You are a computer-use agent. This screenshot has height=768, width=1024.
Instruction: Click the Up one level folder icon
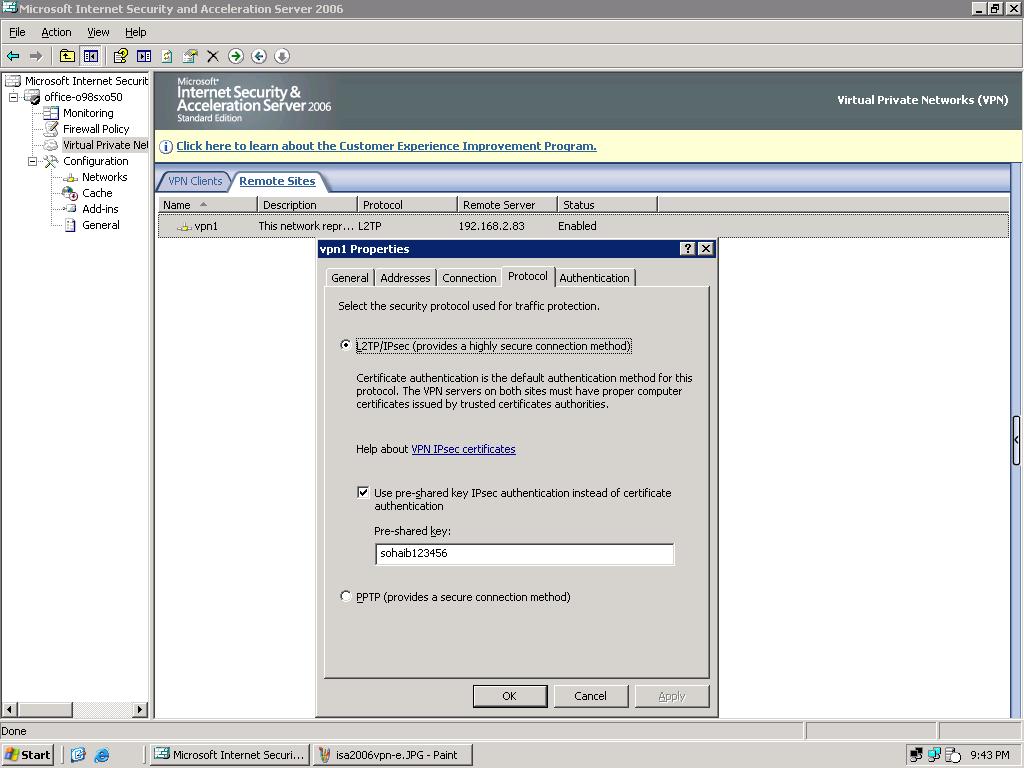(x=67, y=56)
